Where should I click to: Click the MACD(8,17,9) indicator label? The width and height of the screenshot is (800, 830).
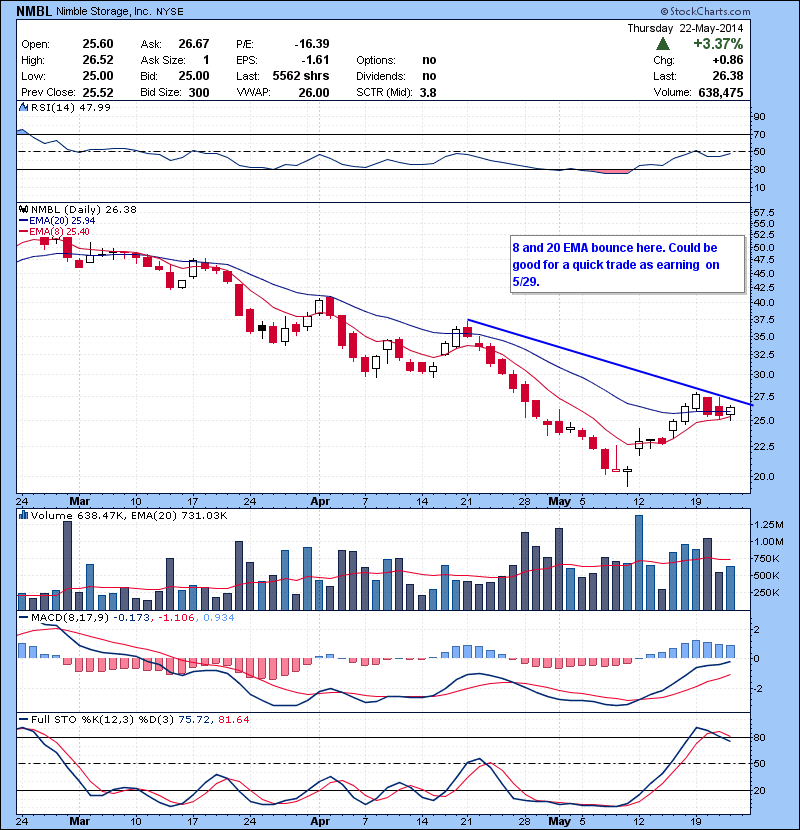click(69, 617)
